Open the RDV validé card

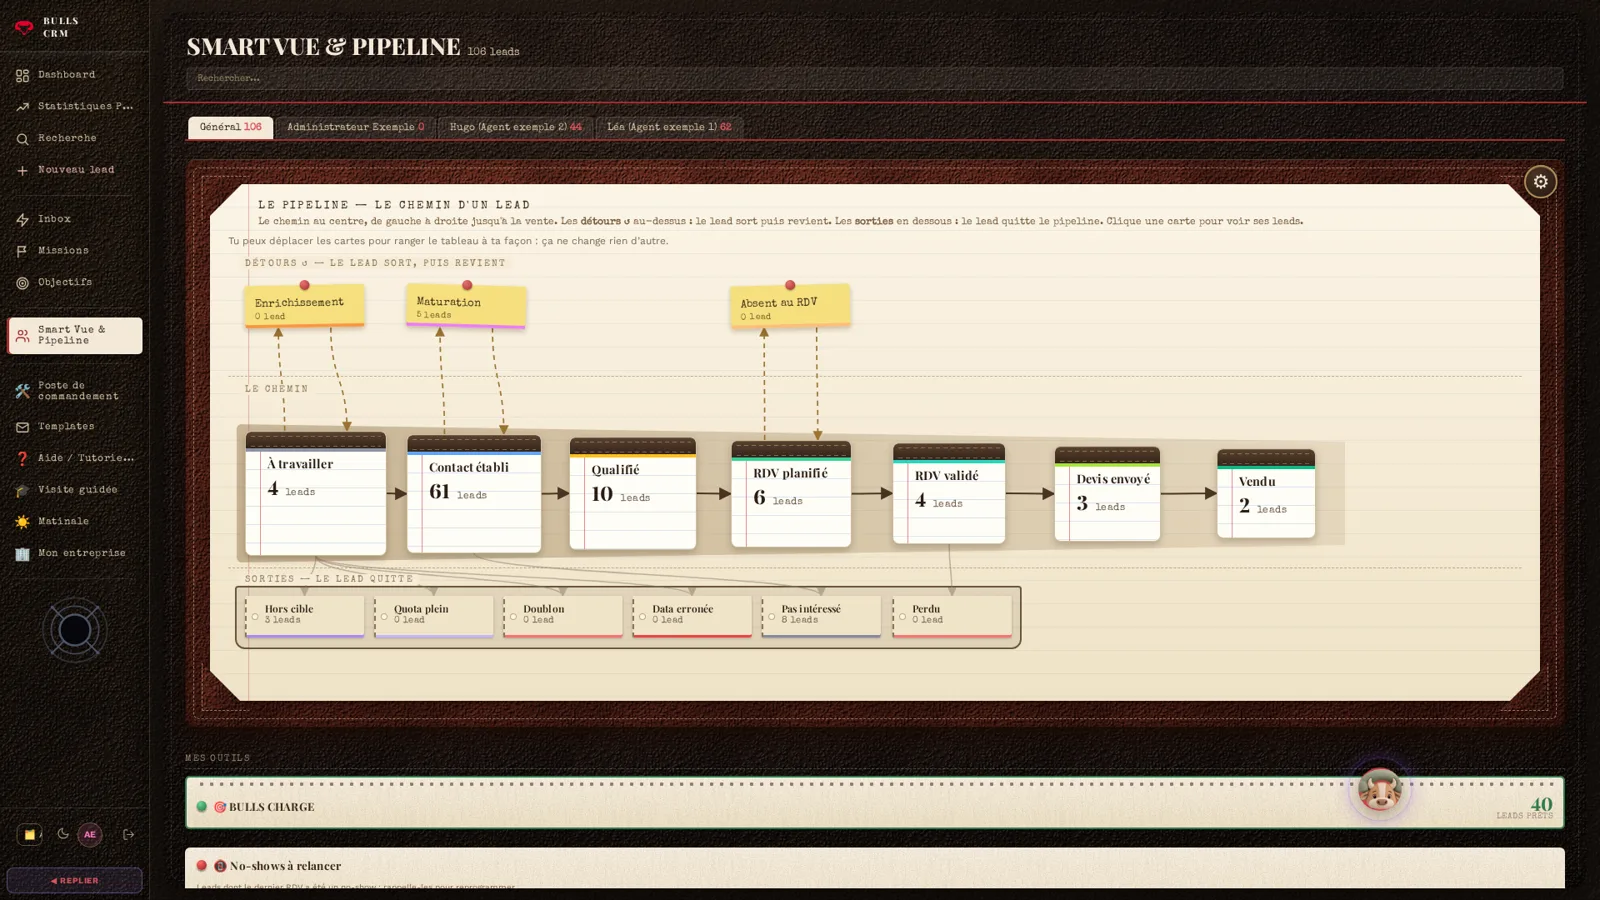949,494
